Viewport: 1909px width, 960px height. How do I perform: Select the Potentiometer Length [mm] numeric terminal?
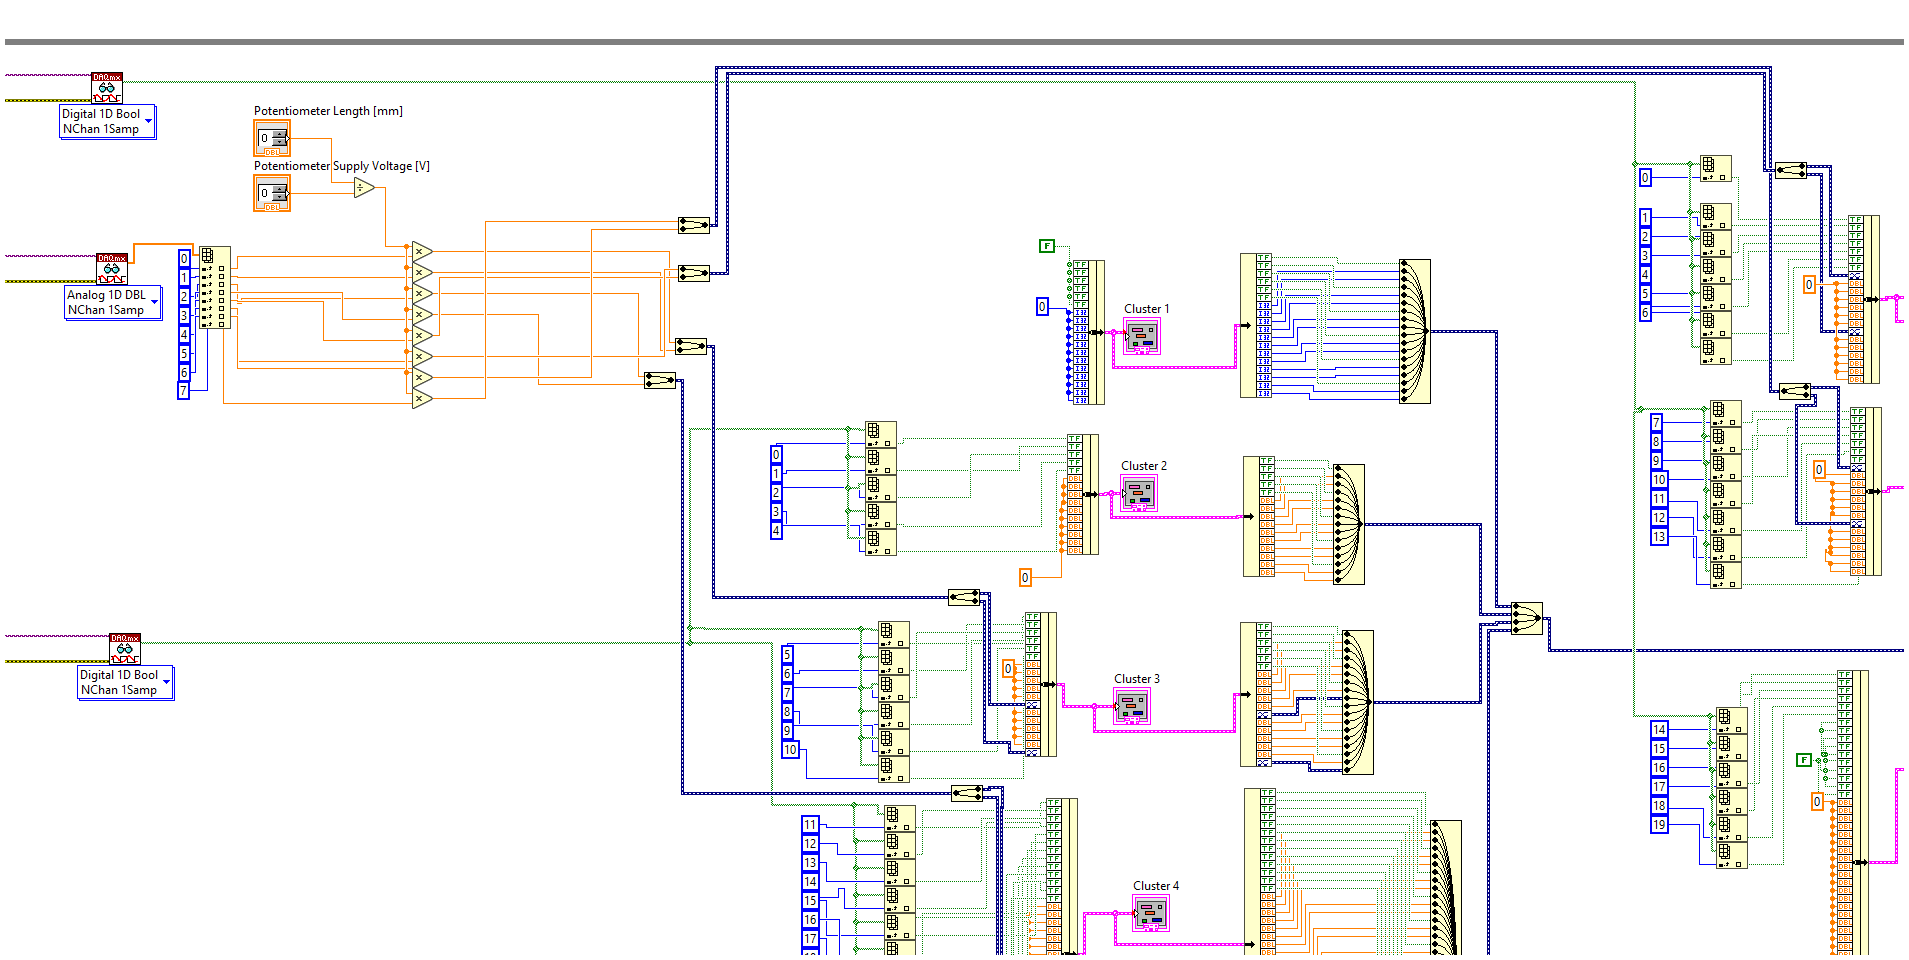(272, 138)
